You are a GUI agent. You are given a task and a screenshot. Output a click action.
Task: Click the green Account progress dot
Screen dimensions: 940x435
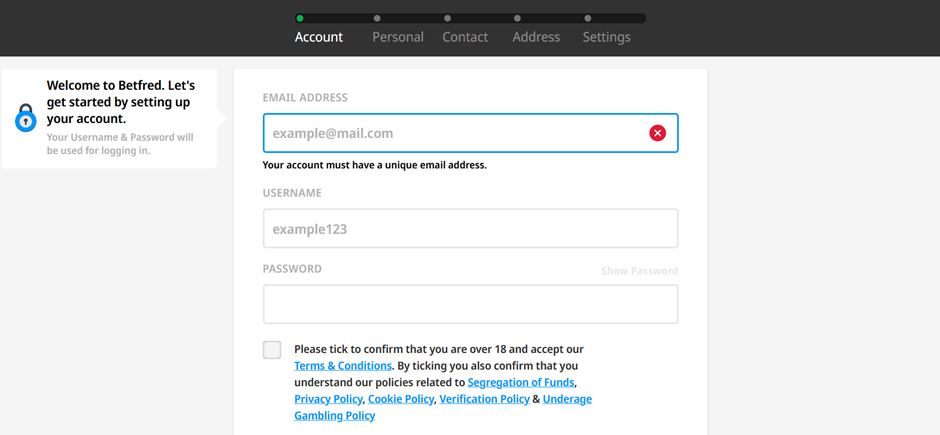pyautogui.click(x=300, y=19)
